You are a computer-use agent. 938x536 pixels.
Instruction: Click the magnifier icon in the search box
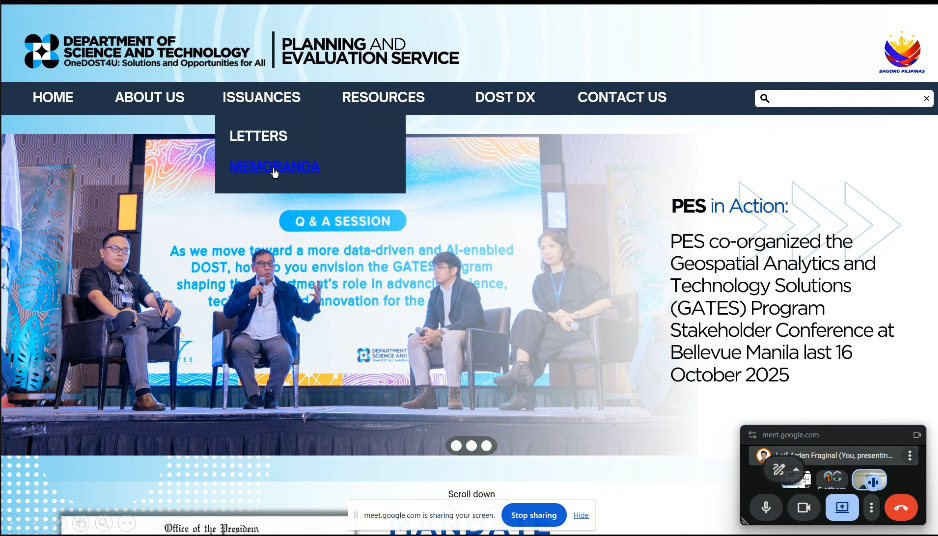765,98
